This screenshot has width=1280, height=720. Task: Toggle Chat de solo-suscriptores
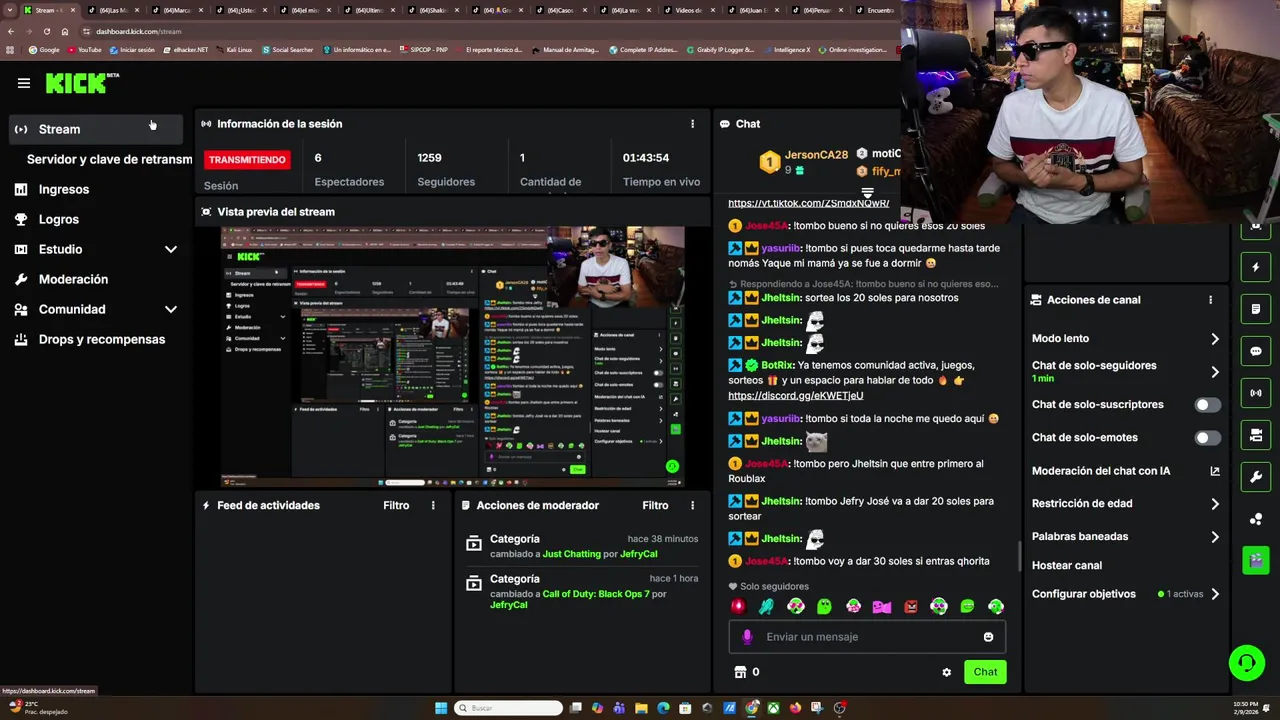click(x=1208, y=405)
